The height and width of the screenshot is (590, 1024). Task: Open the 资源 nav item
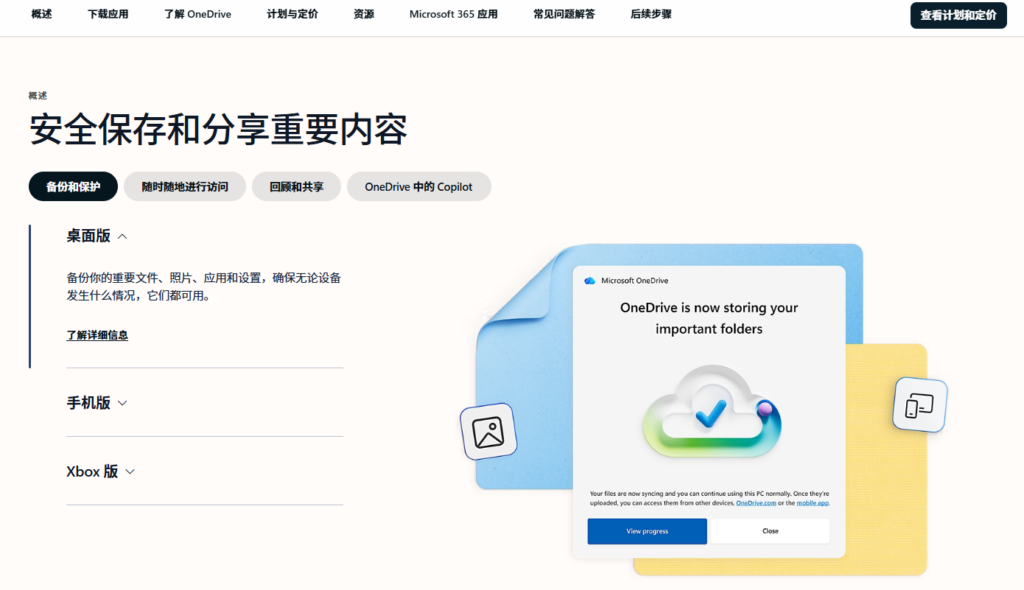(364, 14)
